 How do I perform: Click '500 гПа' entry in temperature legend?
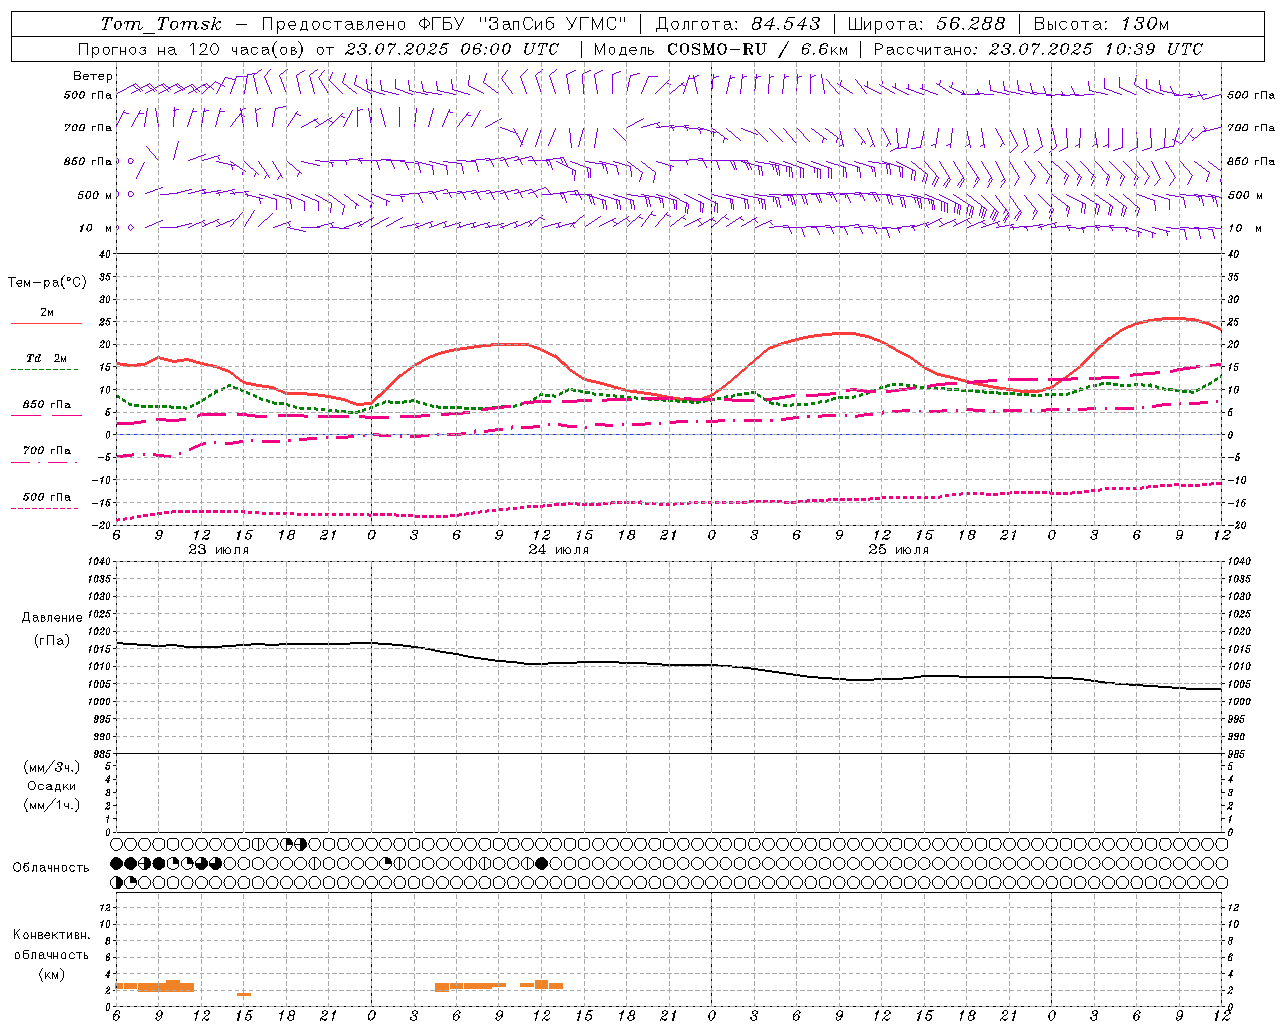click(x=47, y=497)
